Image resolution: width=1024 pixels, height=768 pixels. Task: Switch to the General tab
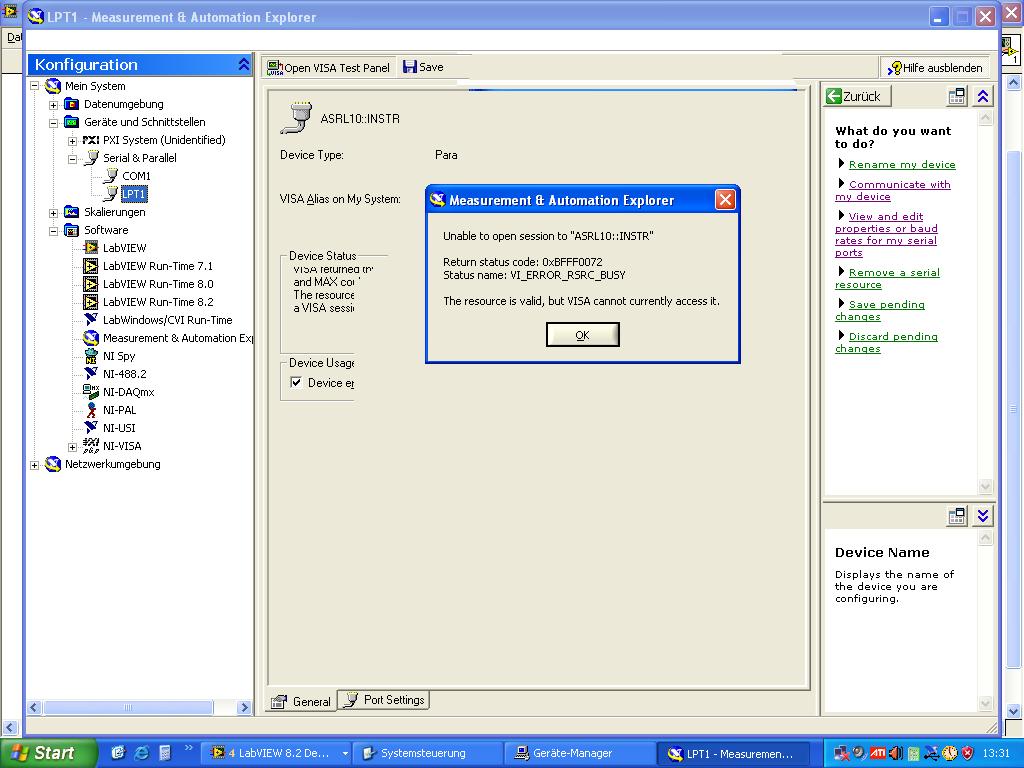click(302, 701)
